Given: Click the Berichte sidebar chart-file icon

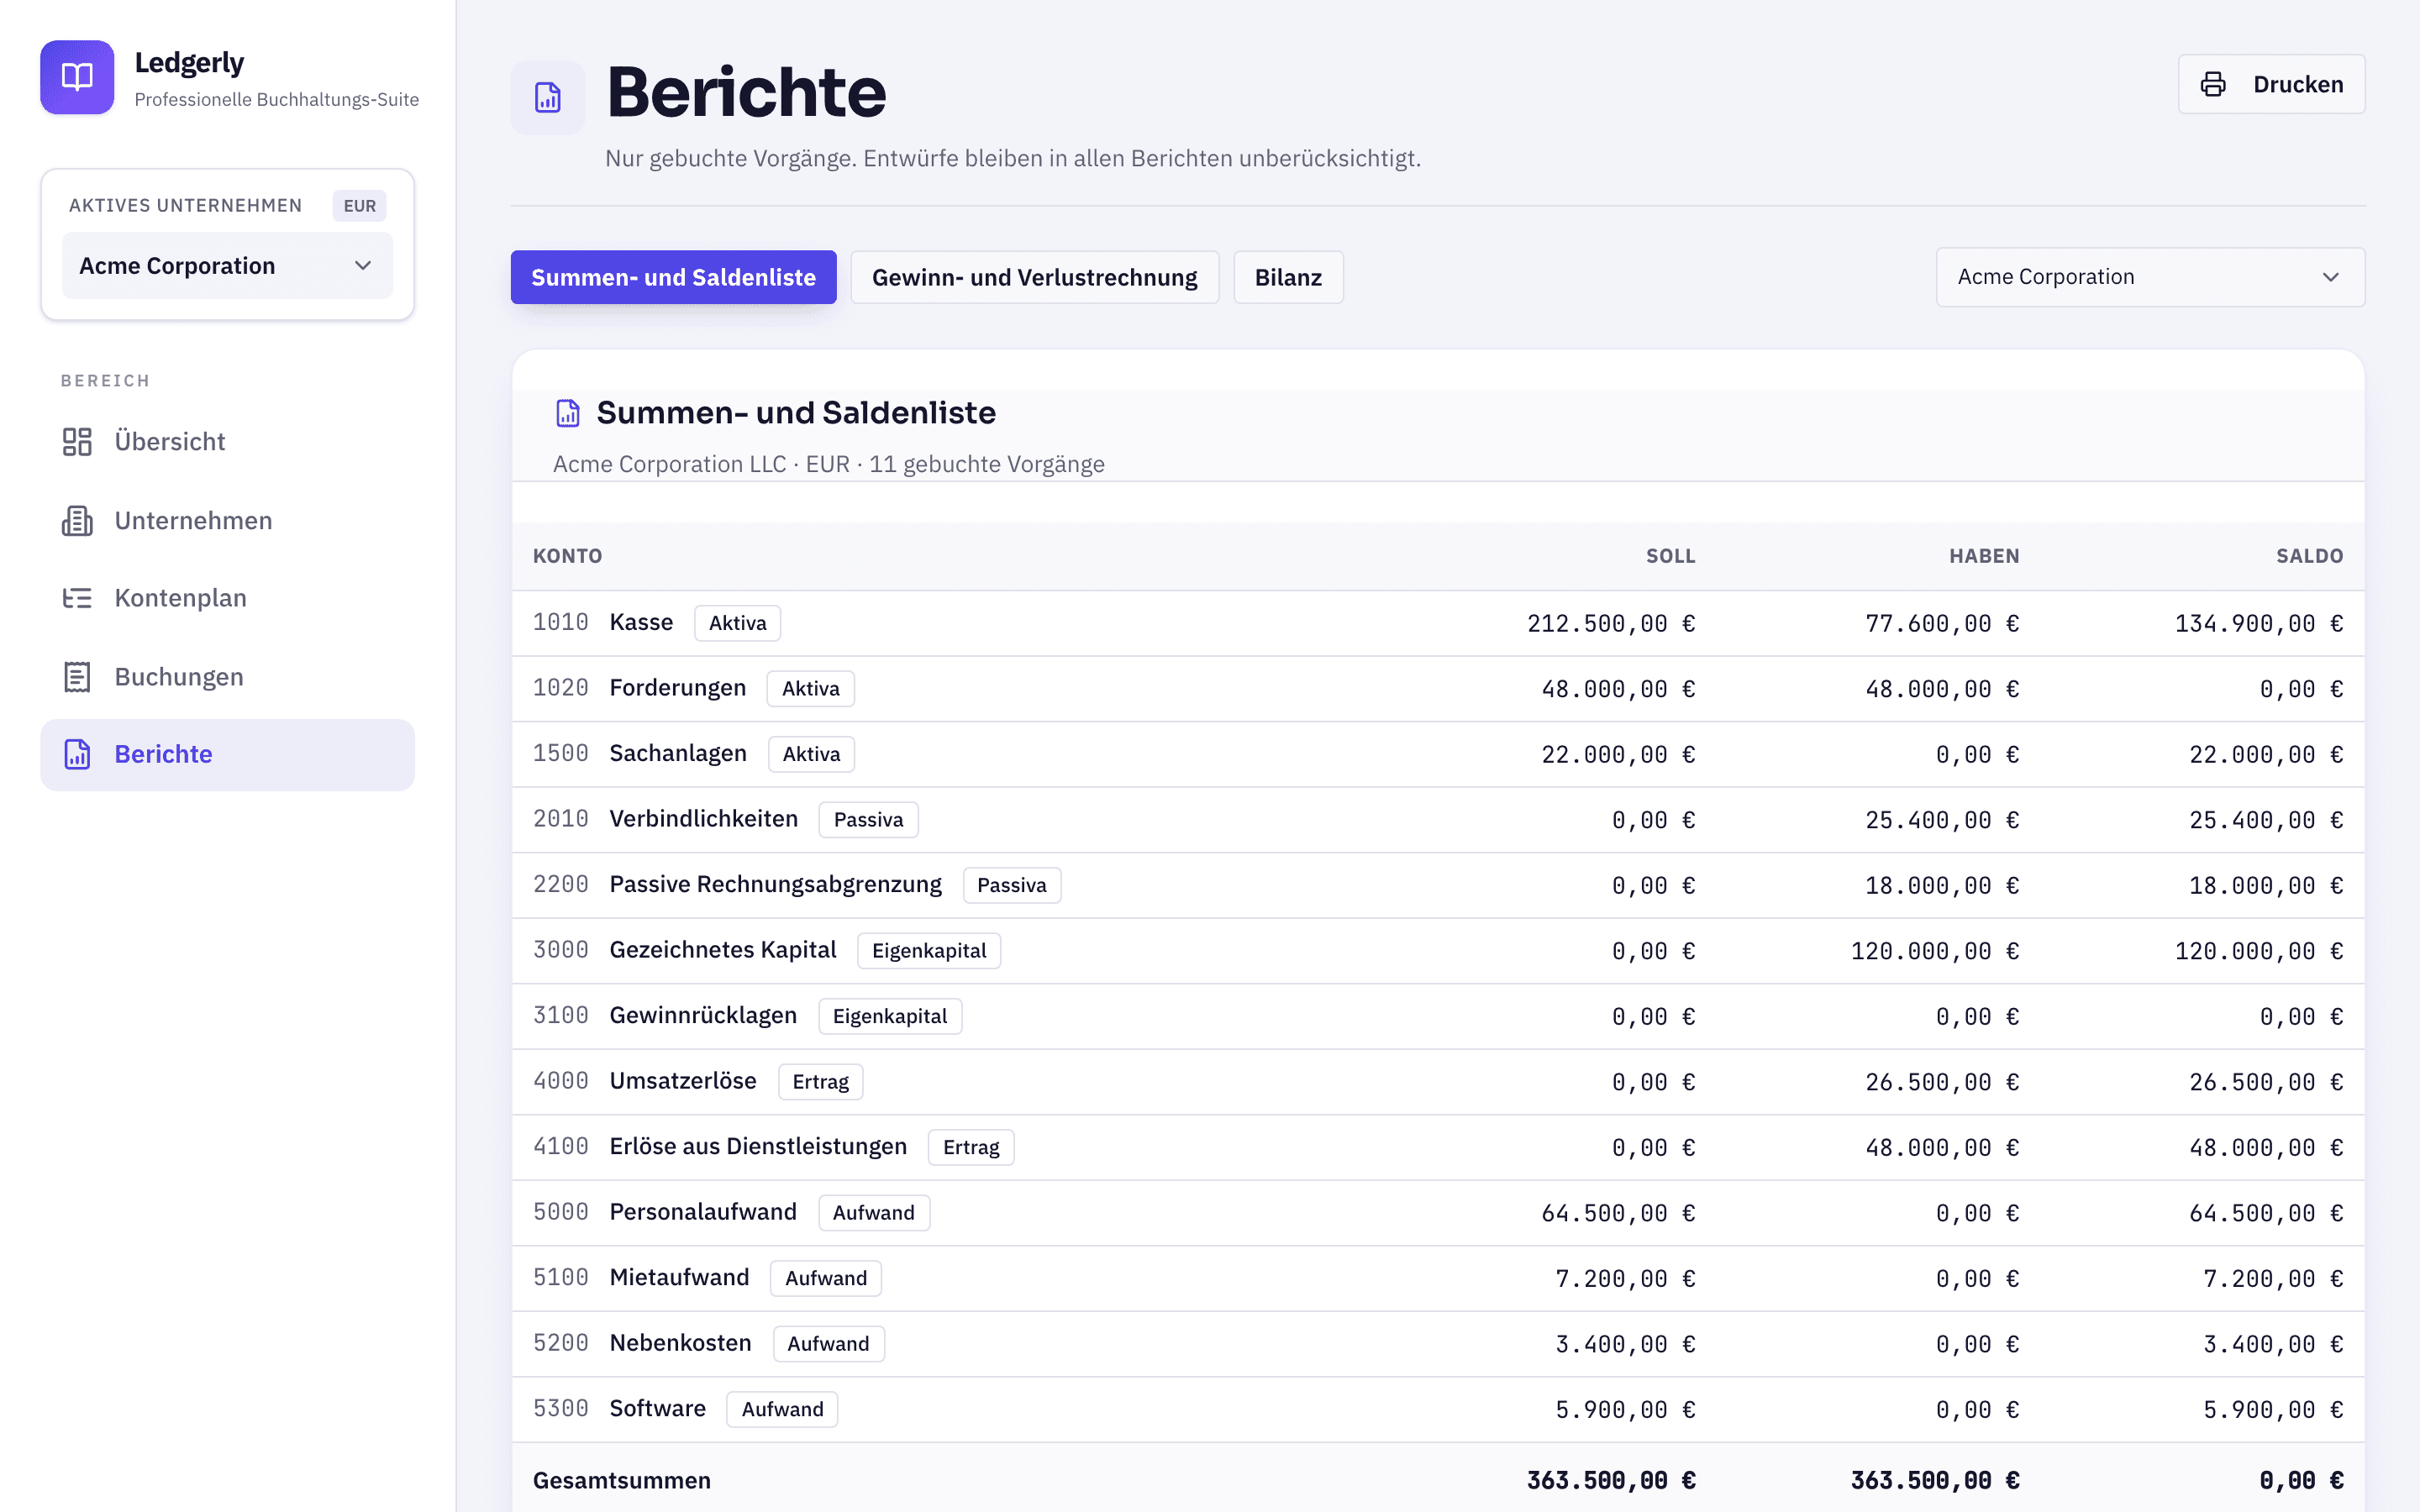Looking at the screenshot, I should [x=77, y=754].
